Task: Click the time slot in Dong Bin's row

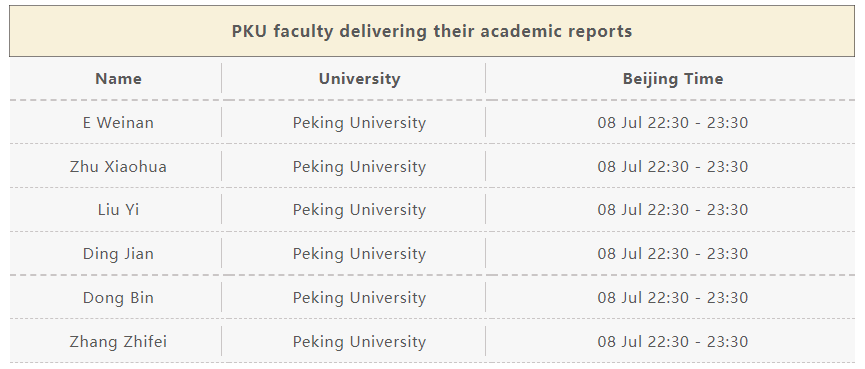Action: pyautogui.click(x=672, y=298)
